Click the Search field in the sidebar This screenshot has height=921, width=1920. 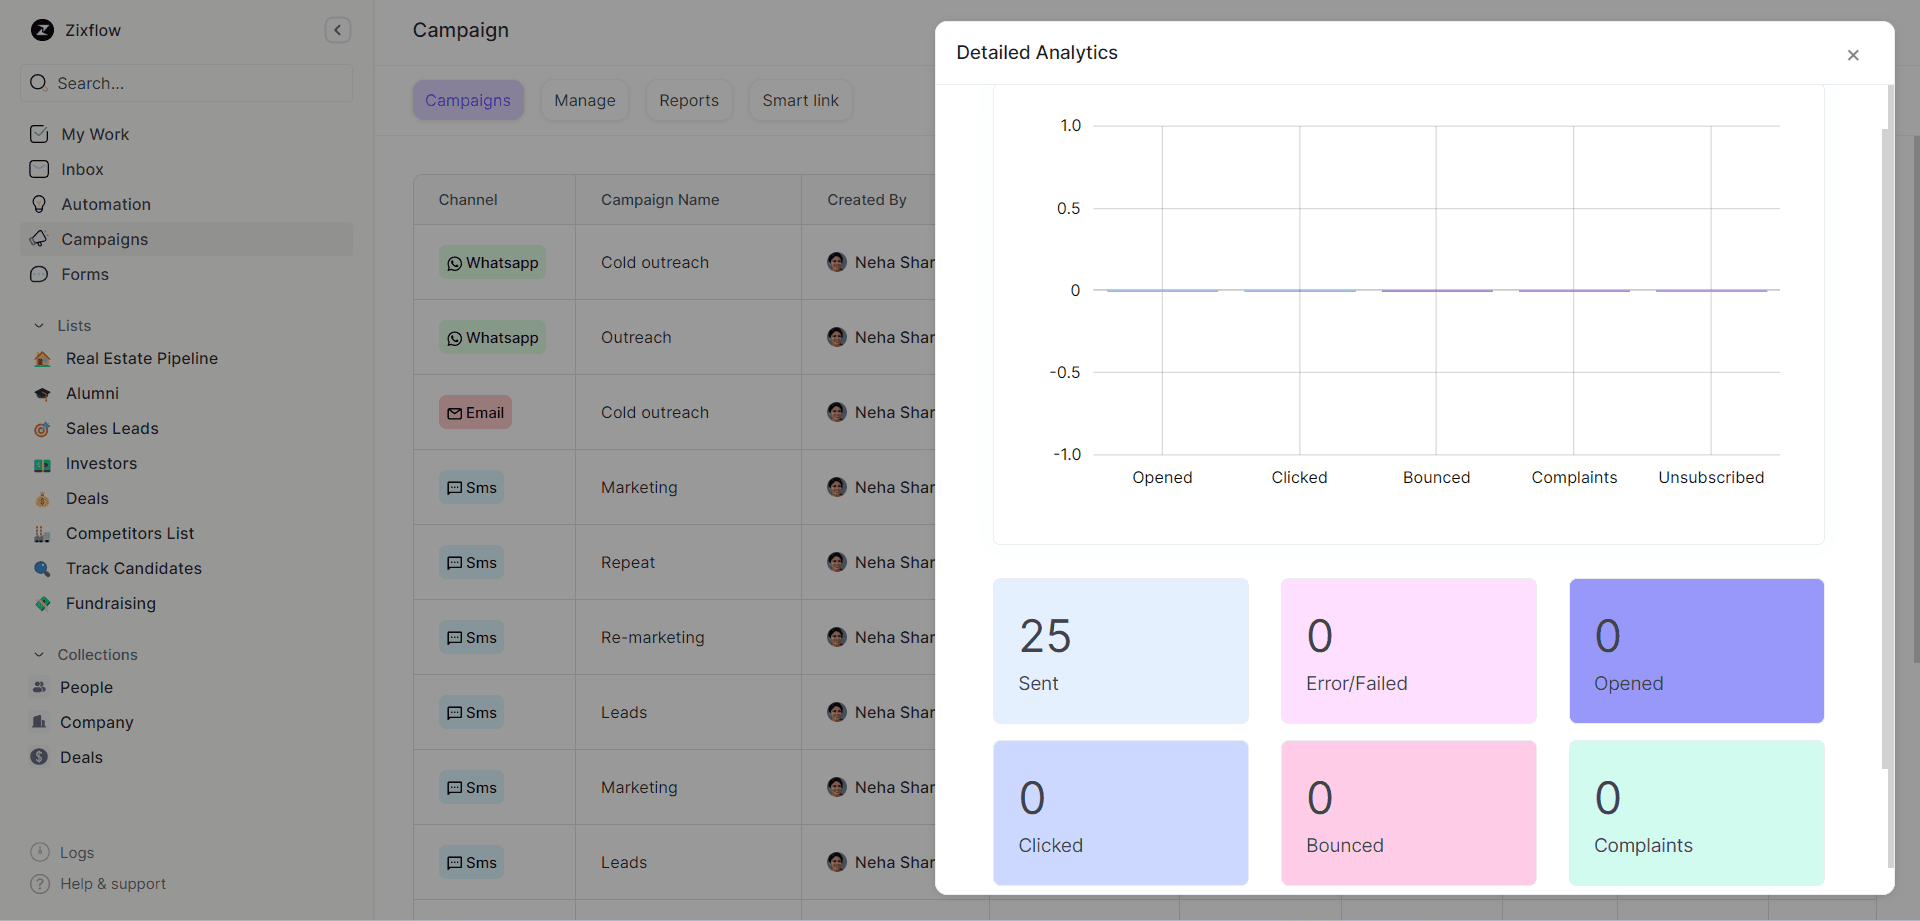(185, 83)
